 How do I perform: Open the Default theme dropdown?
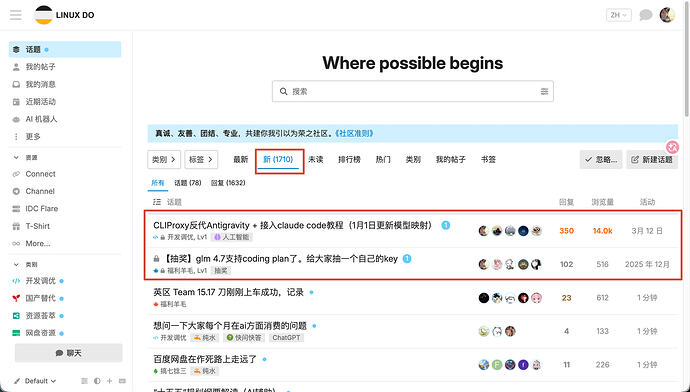35,381
